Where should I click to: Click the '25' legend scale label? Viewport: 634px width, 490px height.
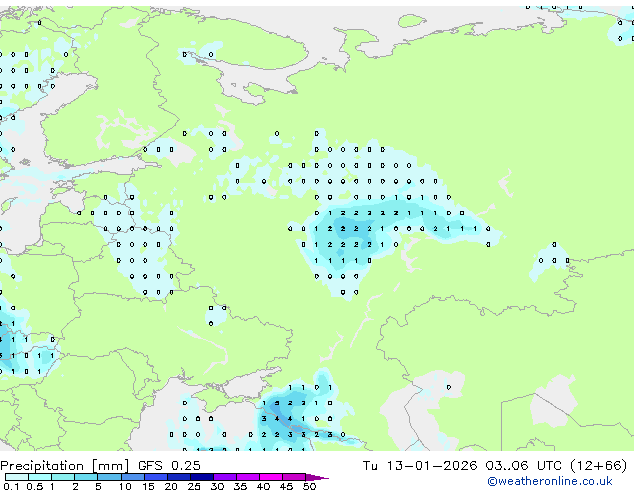194,486
